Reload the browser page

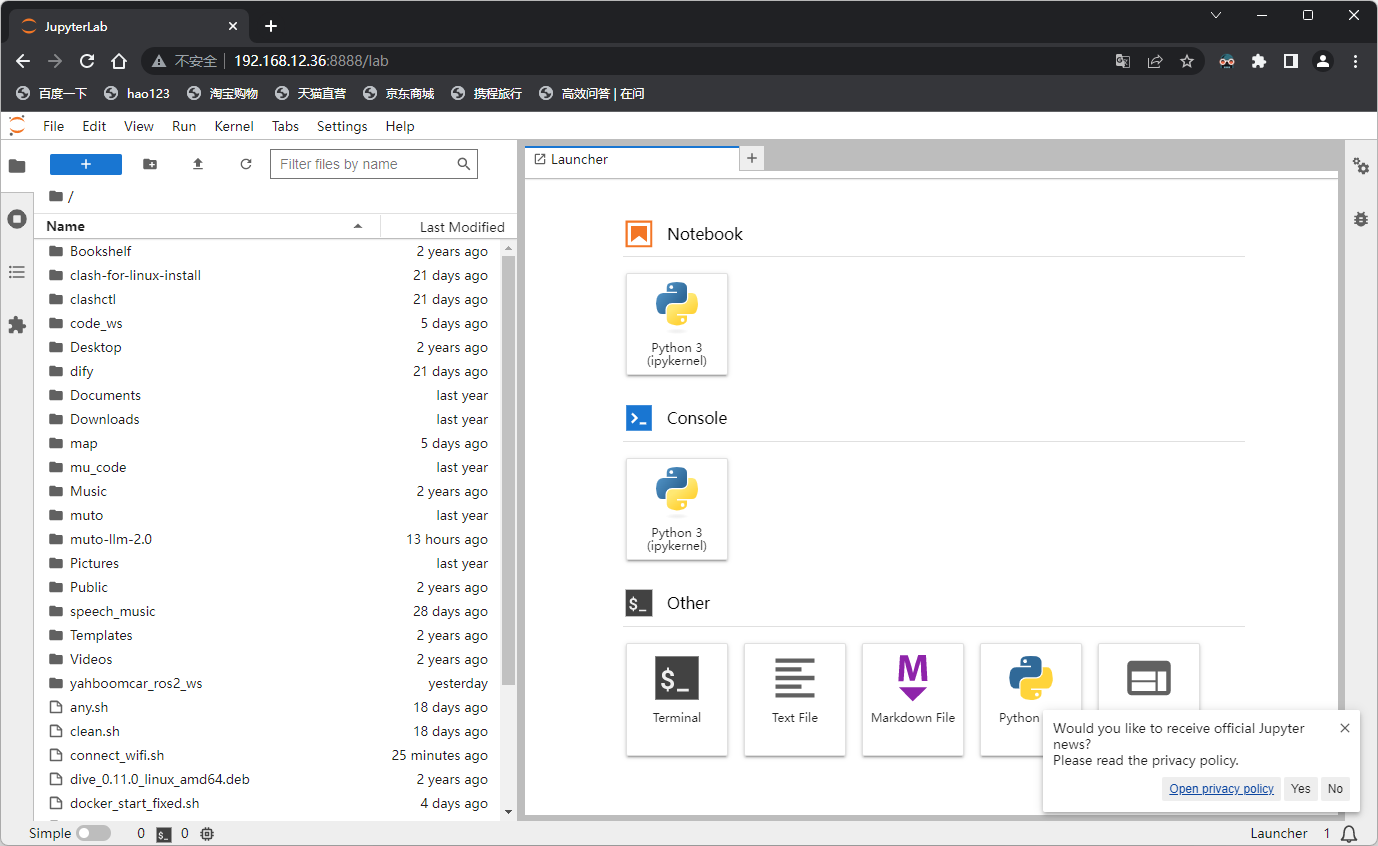point(87,61)
